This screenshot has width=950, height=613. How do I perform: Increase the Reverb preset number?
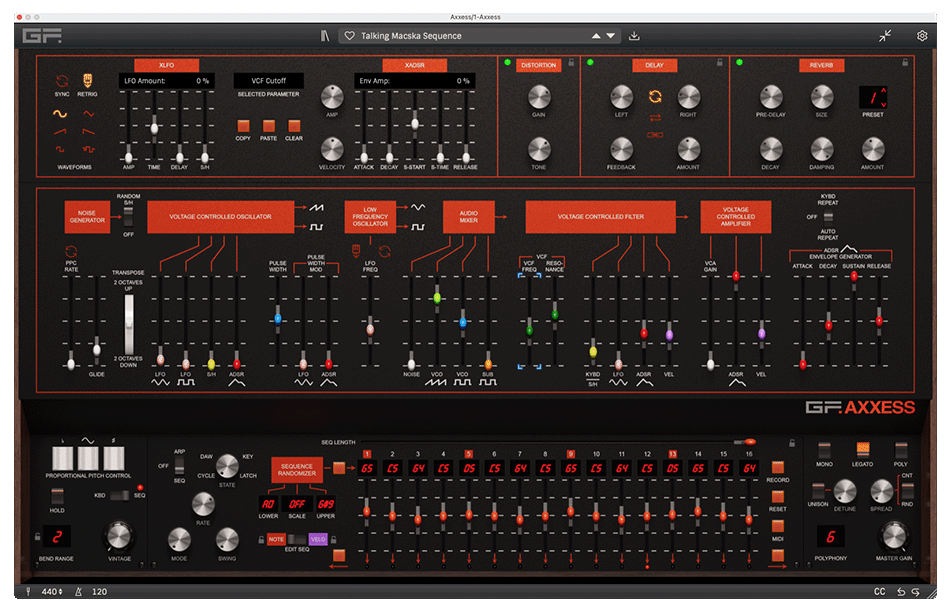[883, 91]
